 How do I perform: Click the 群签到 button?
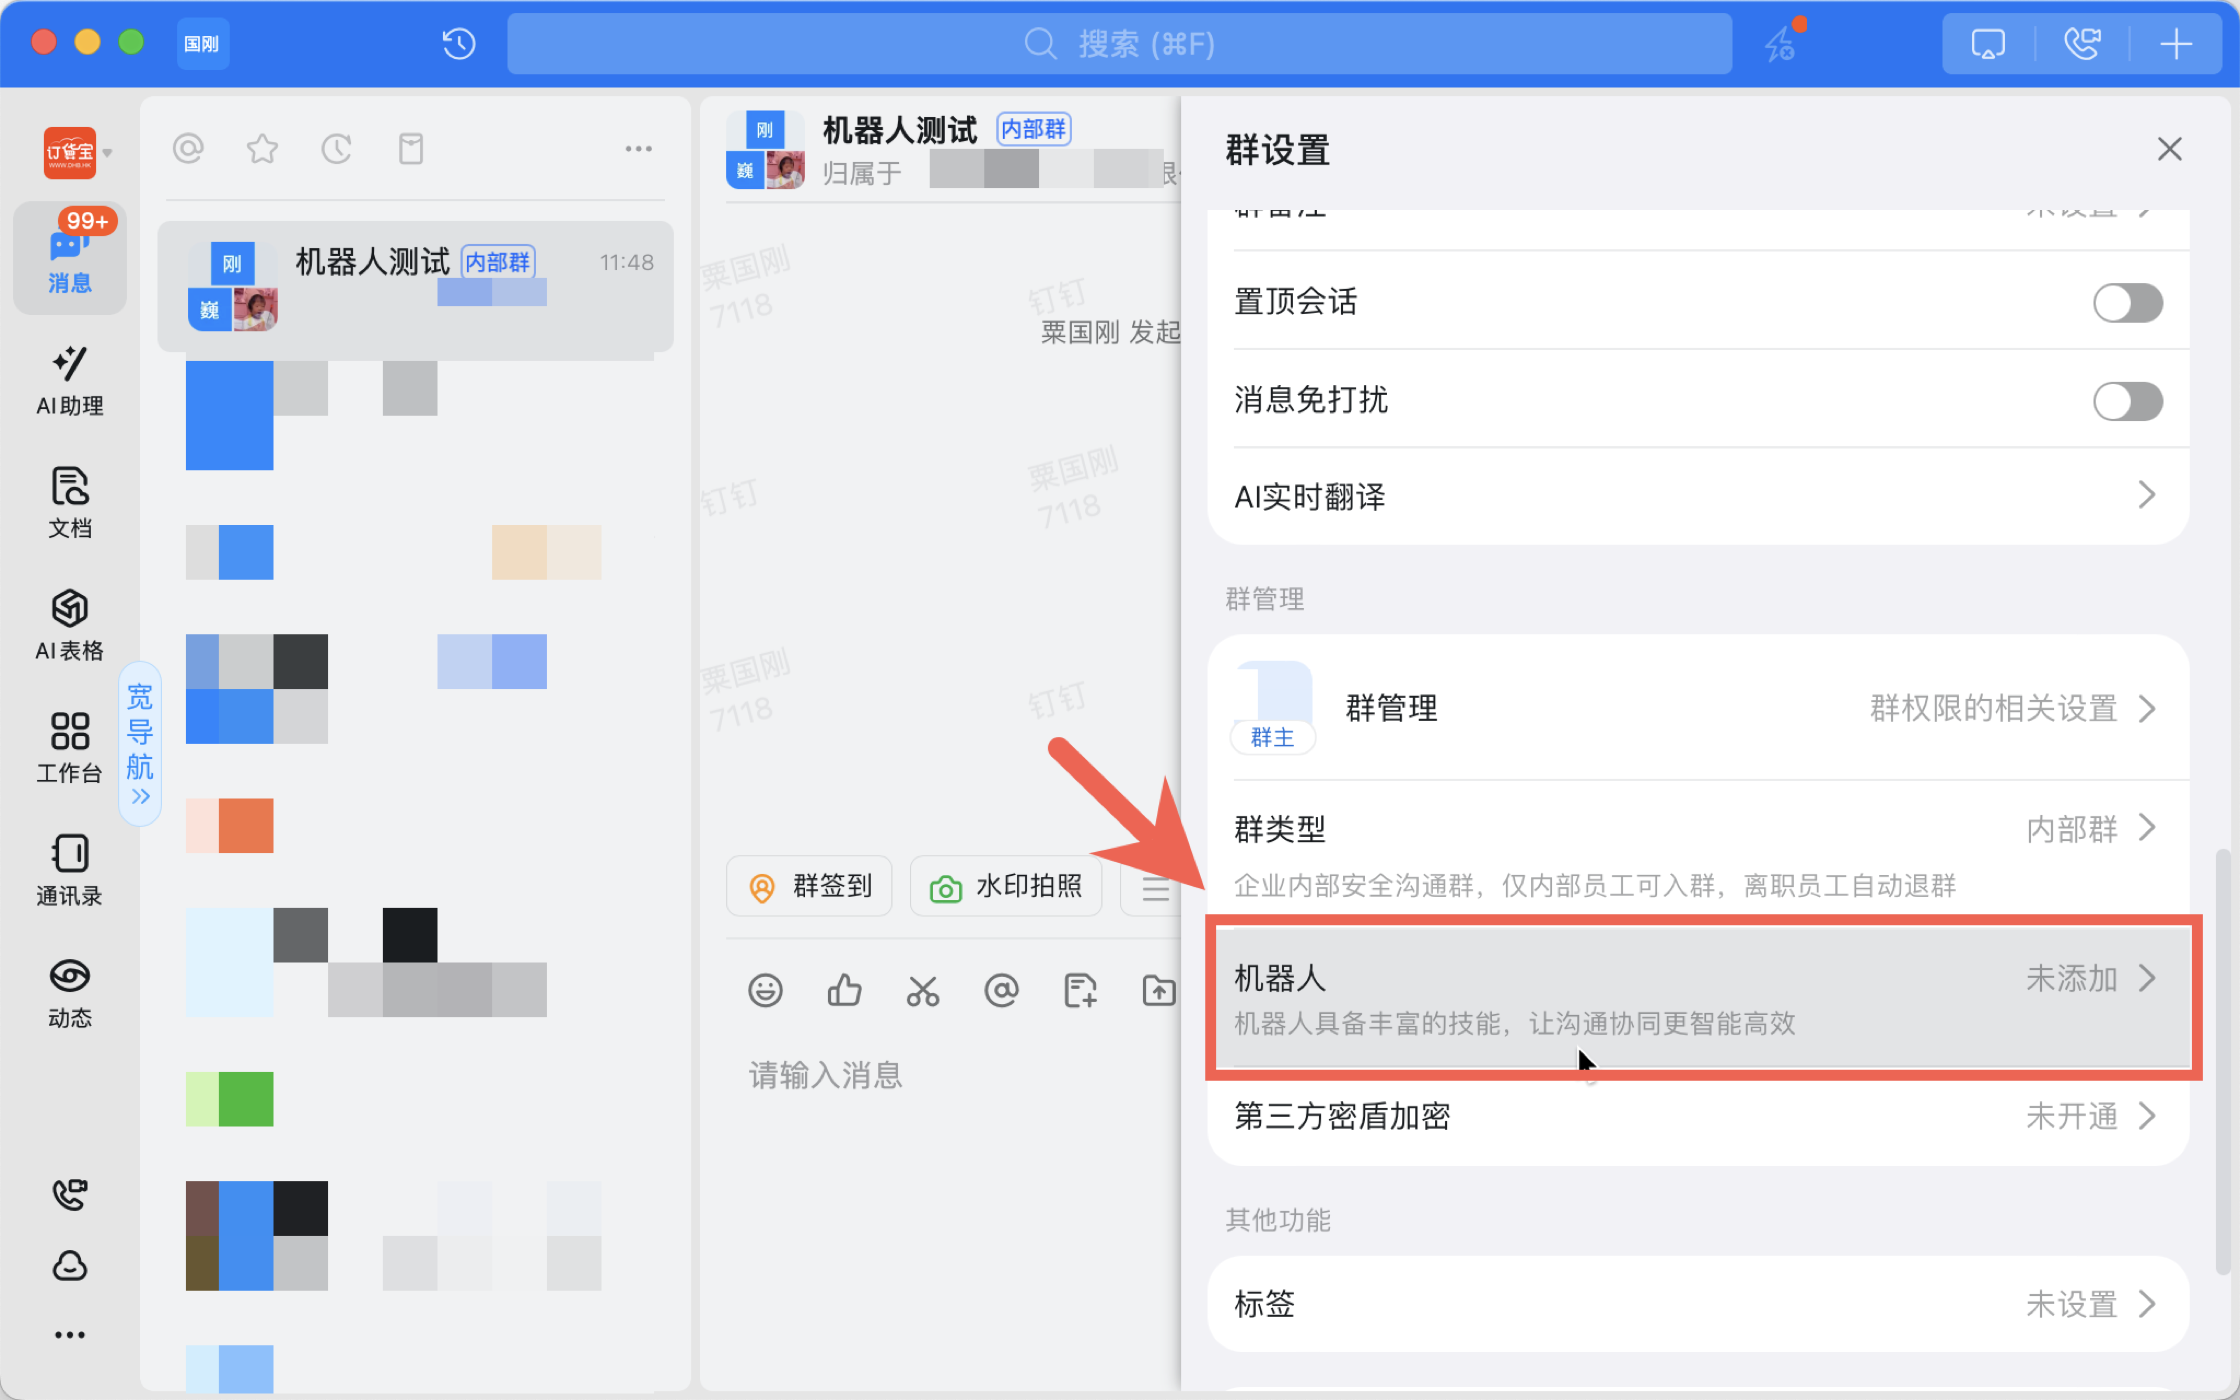pos(810,886)
